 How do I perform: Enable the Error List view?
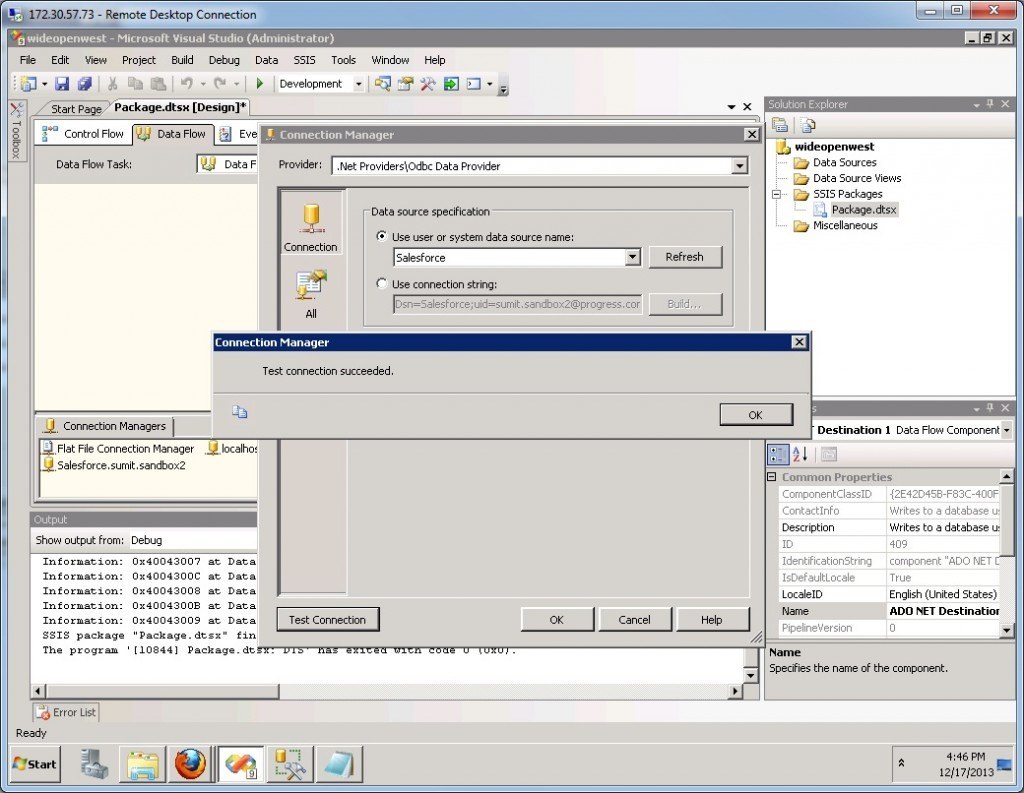click(x=65, y=712)
